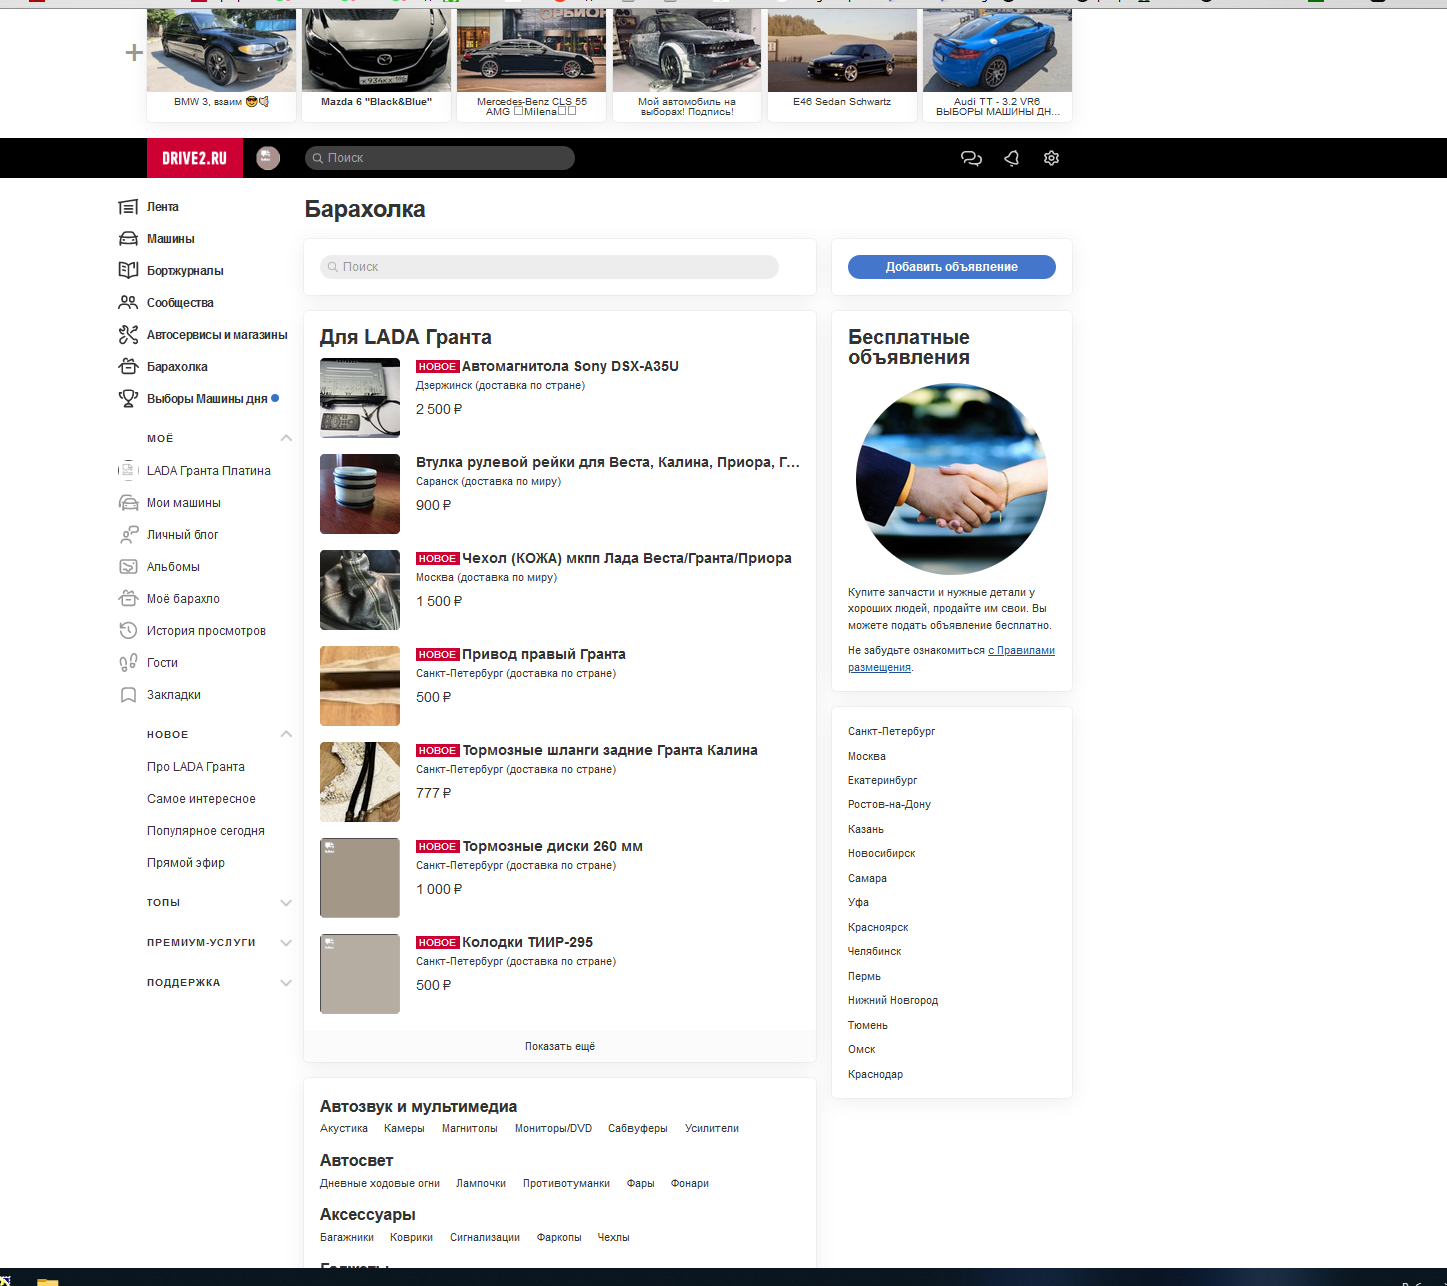Open Про LADA Гранта menu item
Screen dimensions: 1447x1286
click(196, 767)
